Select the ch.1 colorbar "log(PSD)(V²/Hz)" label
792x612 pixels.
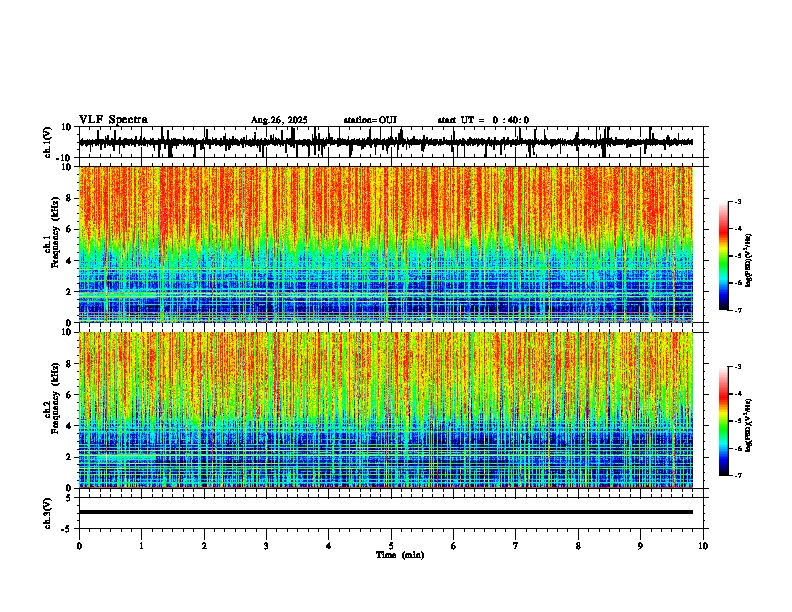tap(748, 261)
